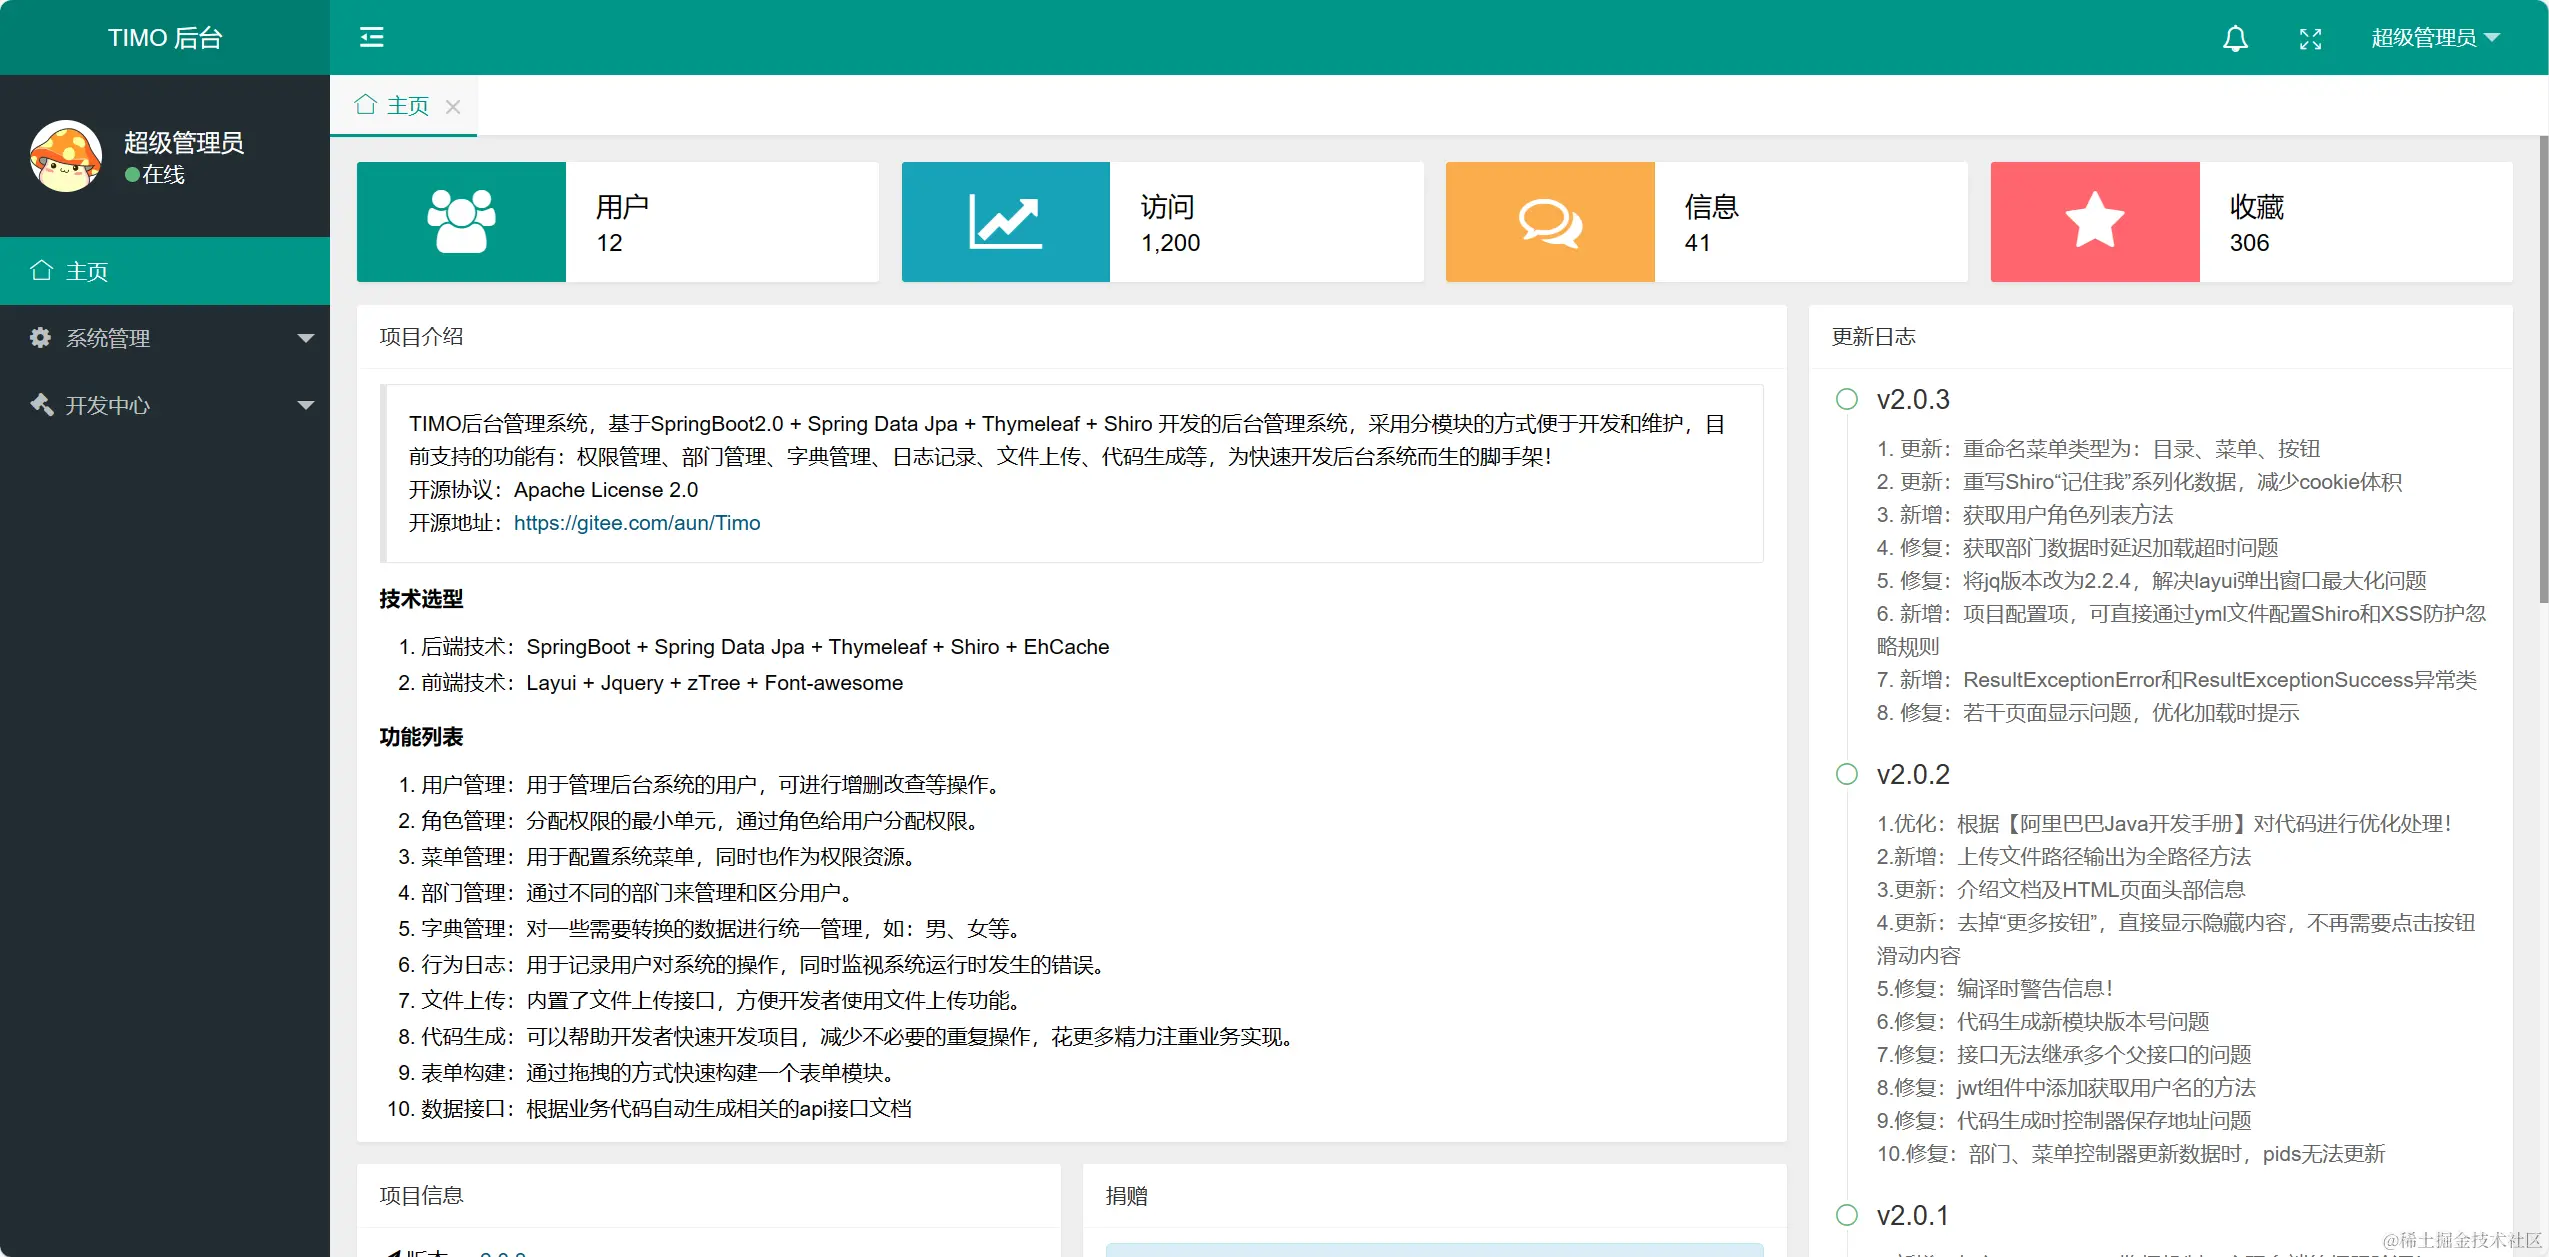Click the v2.0.3 timeline circle marker
The image size is (2549, 1257).
(x=1846, y=399)
